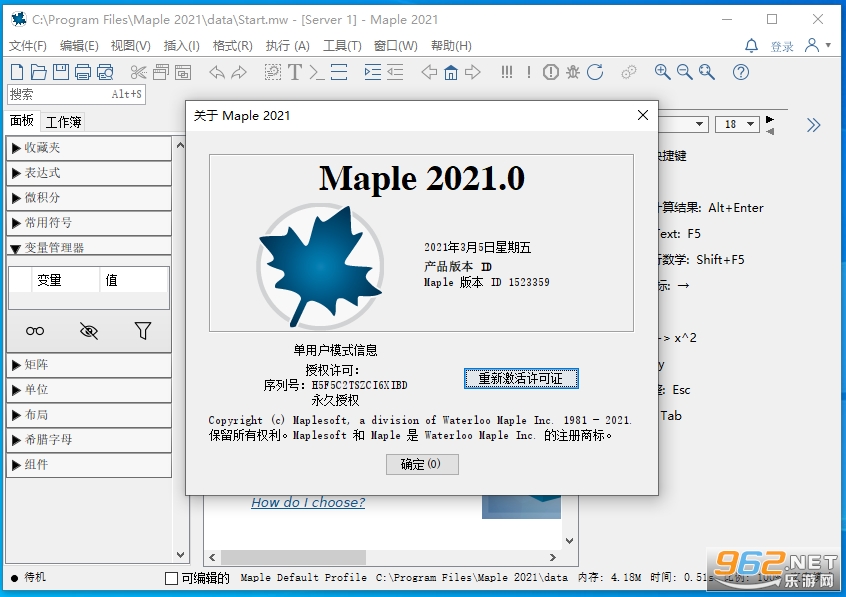Collapse the 变量管理器 palette
This screenshot has height=597, width=846.
(89, 247)
